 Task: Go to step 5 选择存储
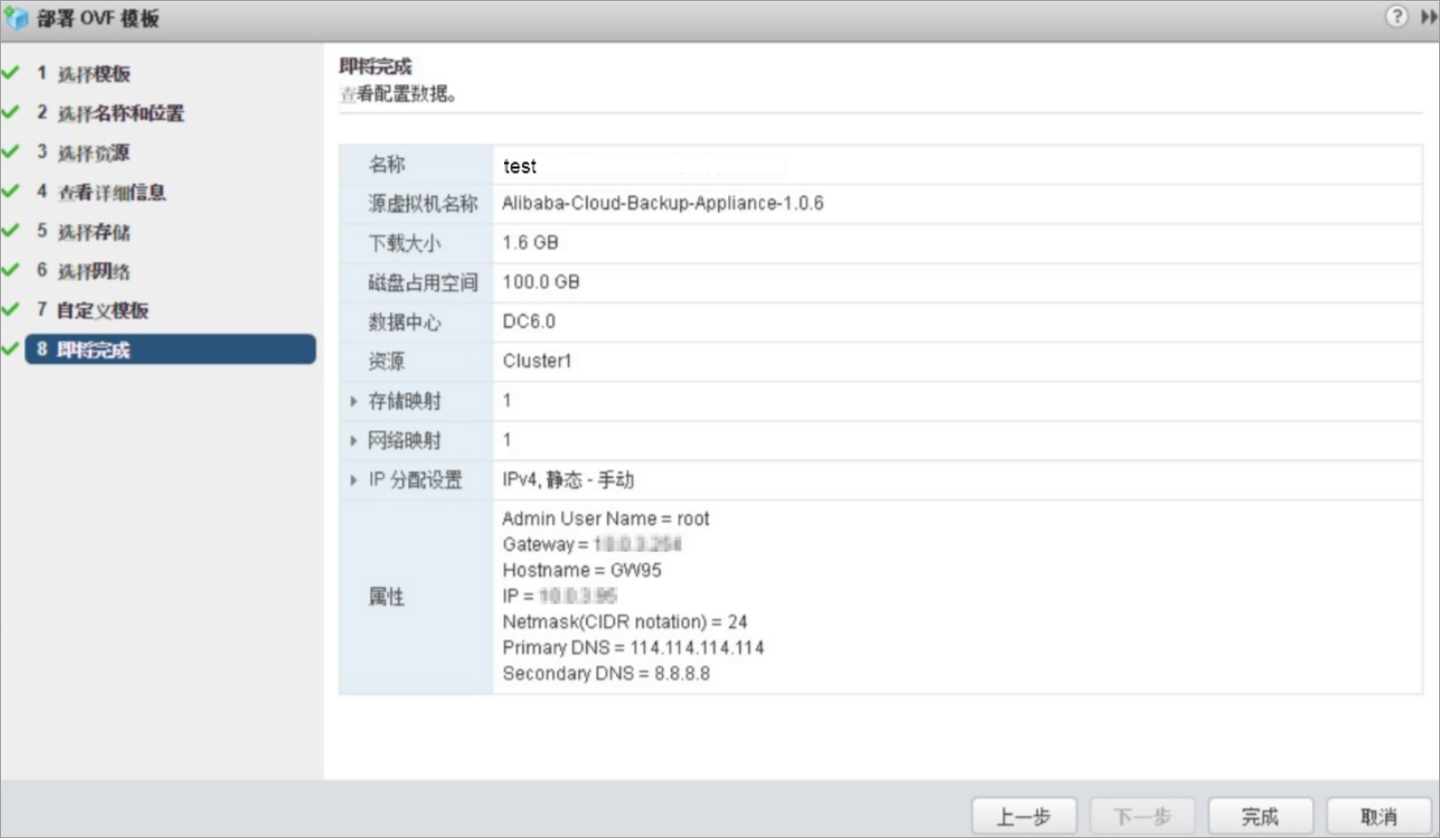83,232
